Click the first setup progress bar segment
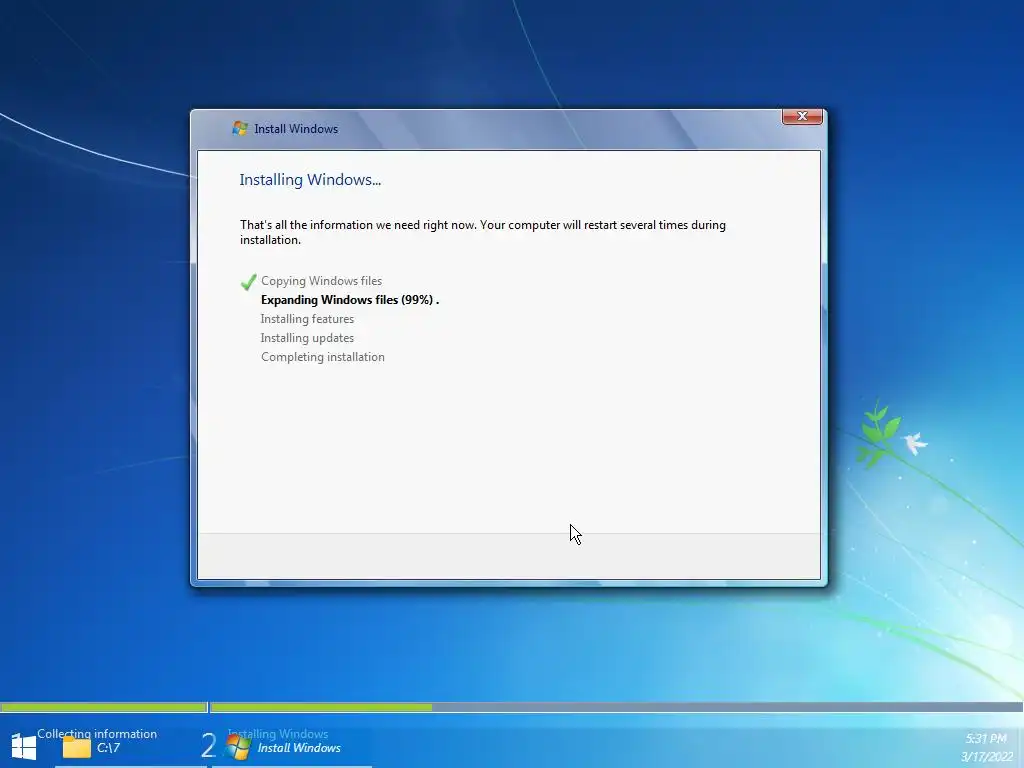1024x768 pixels. click(x=104, y=707)
